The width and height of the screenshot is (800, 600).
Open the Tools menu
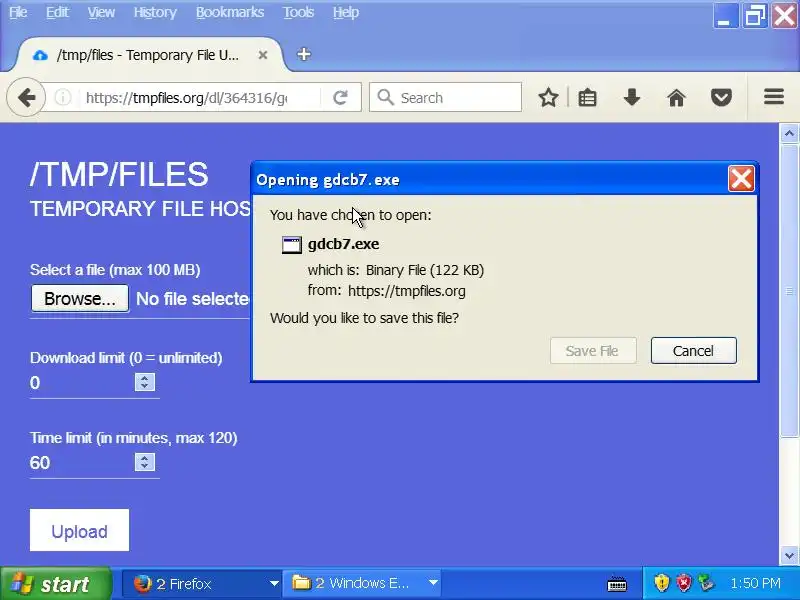(x=298, y=12)
